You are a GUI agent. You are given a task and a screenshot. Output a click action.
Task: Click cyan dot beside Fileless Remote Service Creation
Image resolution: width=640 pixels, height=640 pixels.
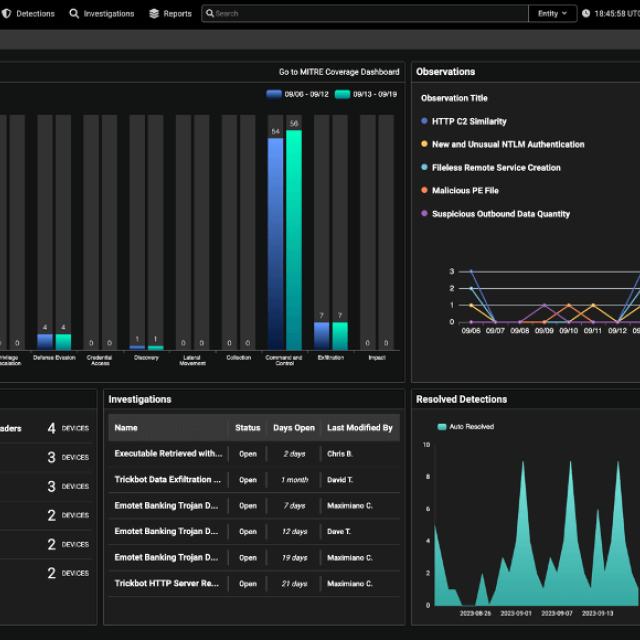pos(424,167)
